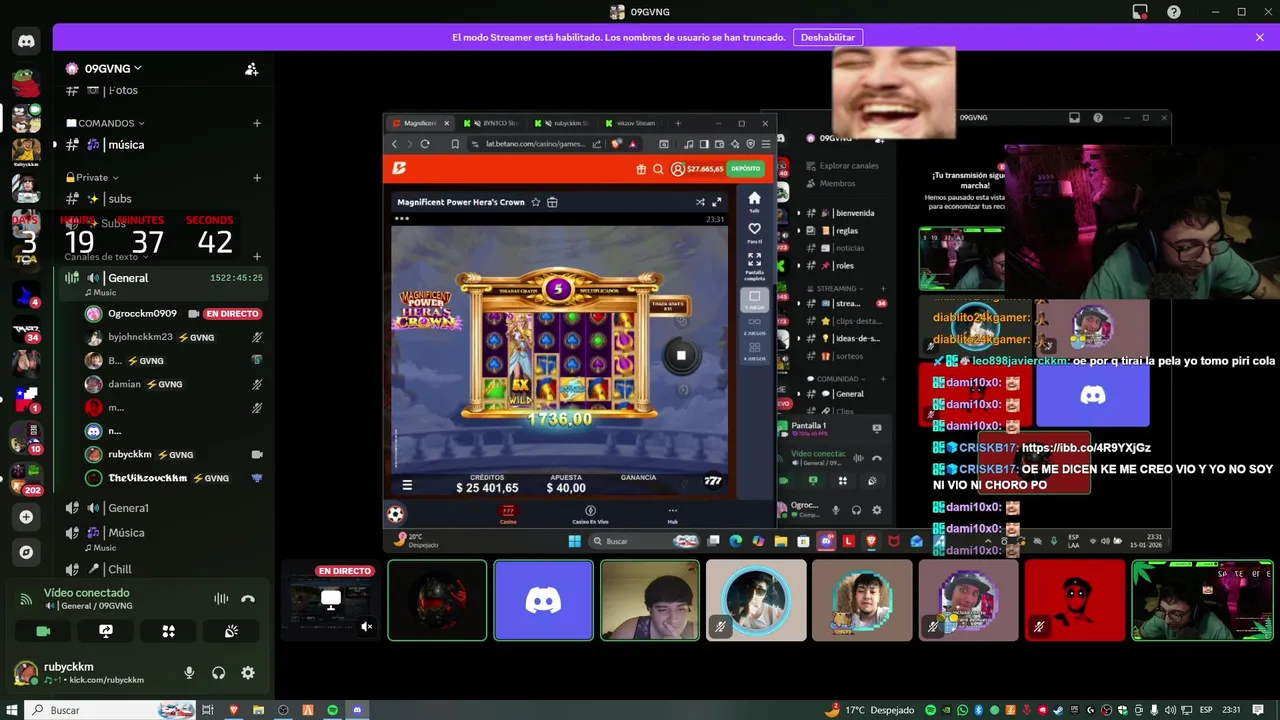Open the slot game hamburger menu
This screenshot has width=1280, height=720.
tap(407, 485)
